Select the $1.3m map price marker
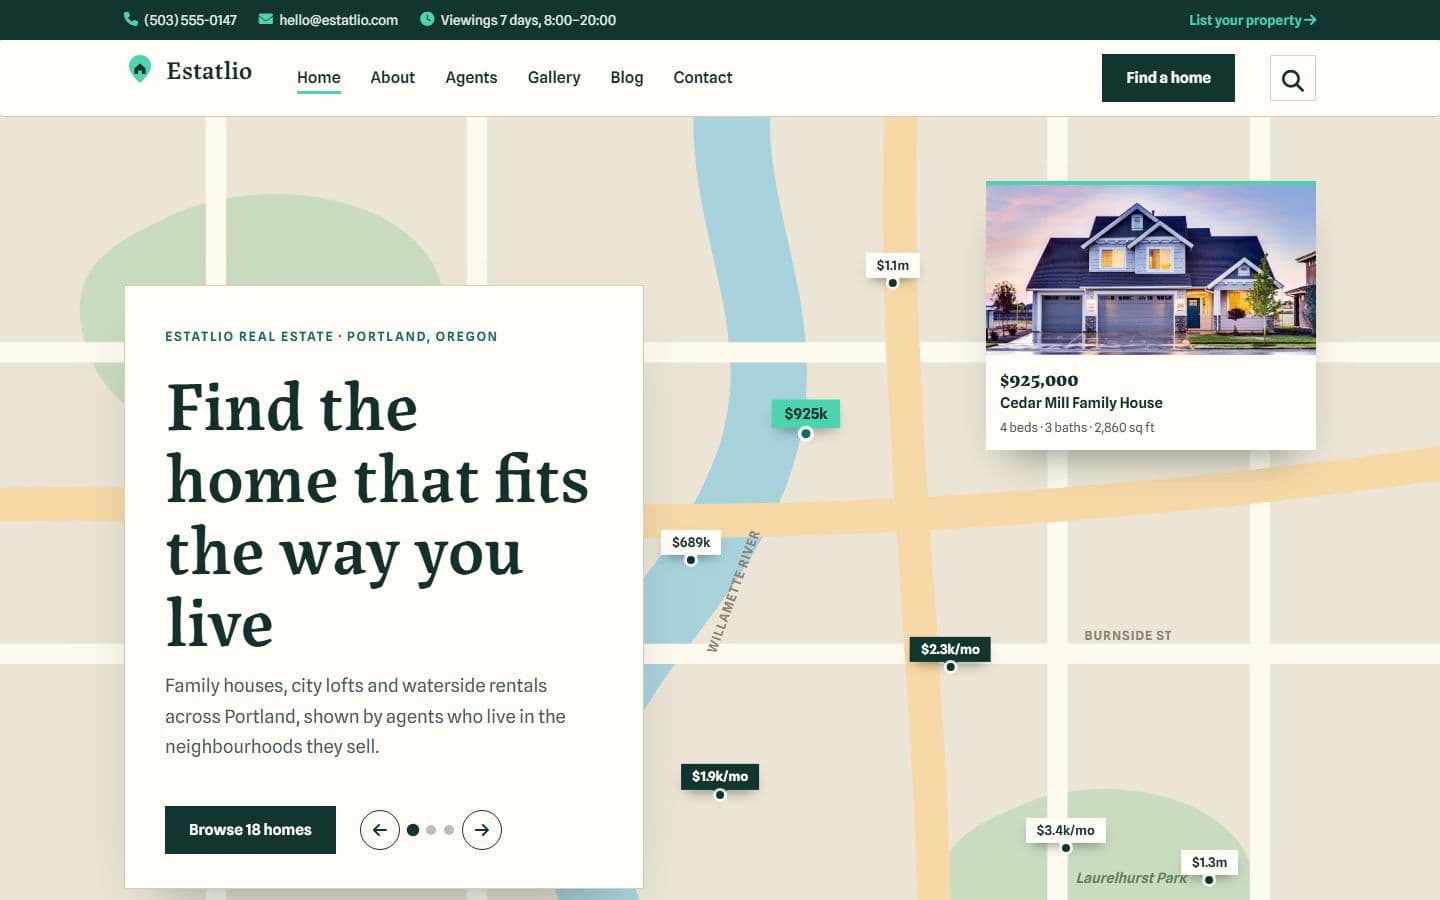Image resolution: width=1440 pixels, height=900 pixels. (1209, 862)
